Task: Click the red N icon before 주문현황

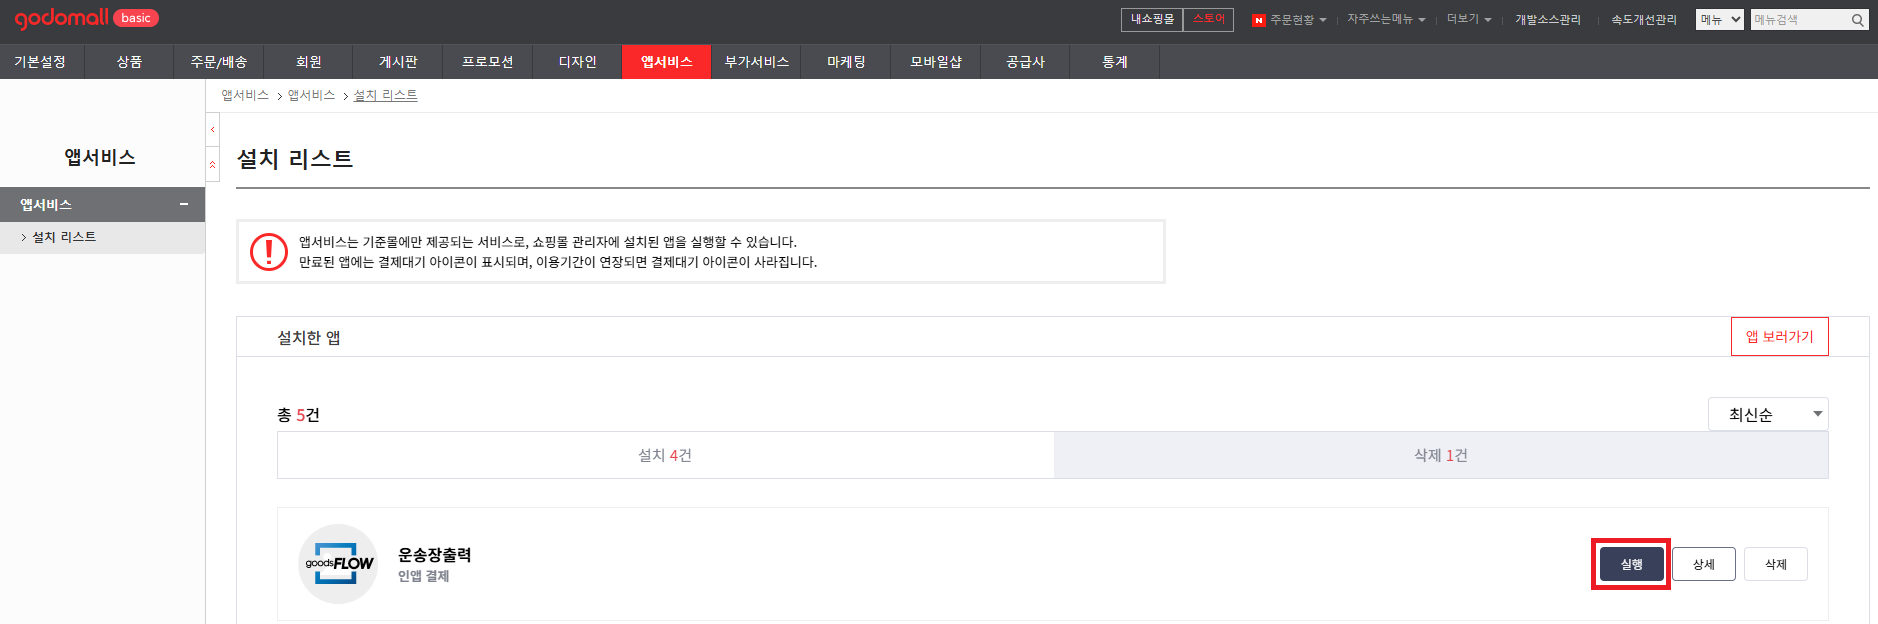Action: click(1258, 20)
